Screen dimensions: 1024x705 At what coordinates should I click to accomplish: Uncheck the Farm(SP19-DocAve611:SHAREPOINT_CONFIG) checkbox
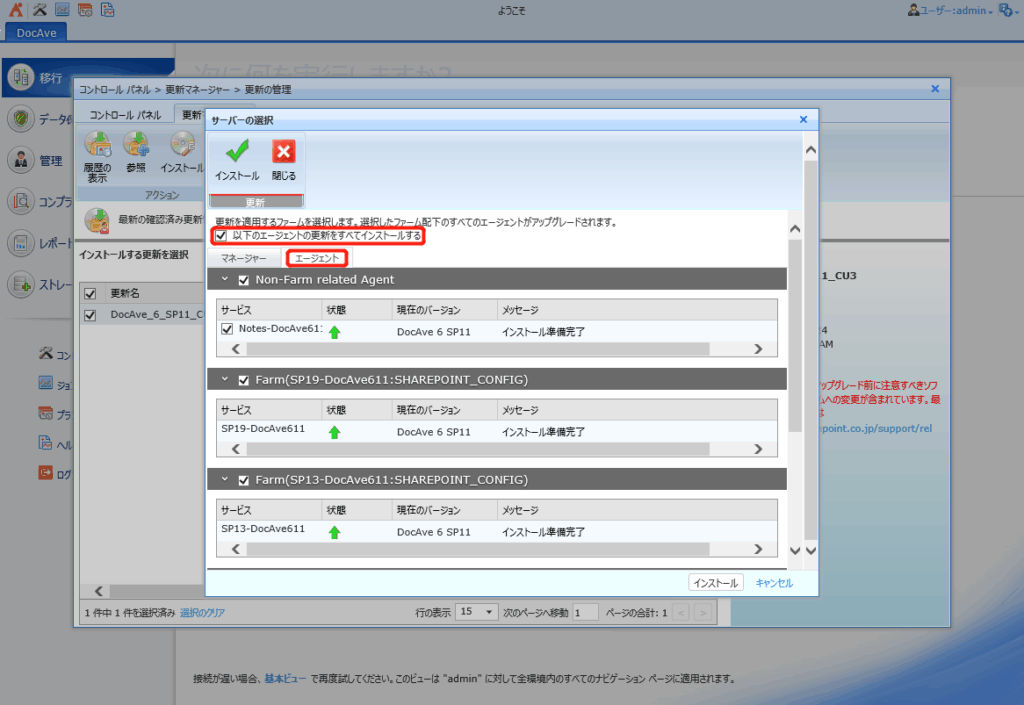[x=244, y=380]
